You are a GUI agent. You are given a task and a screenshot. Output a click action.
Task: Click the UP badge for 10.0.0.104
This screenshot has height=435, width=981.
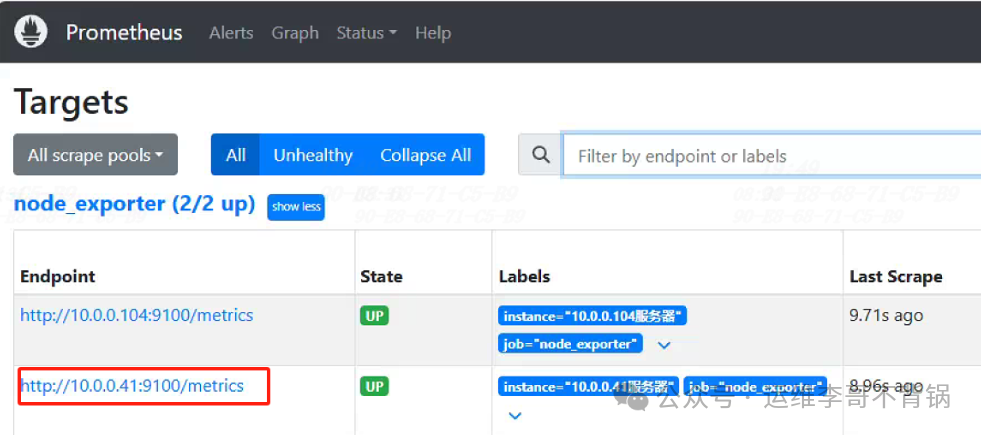pyautogui.click(x=374, y=315)
